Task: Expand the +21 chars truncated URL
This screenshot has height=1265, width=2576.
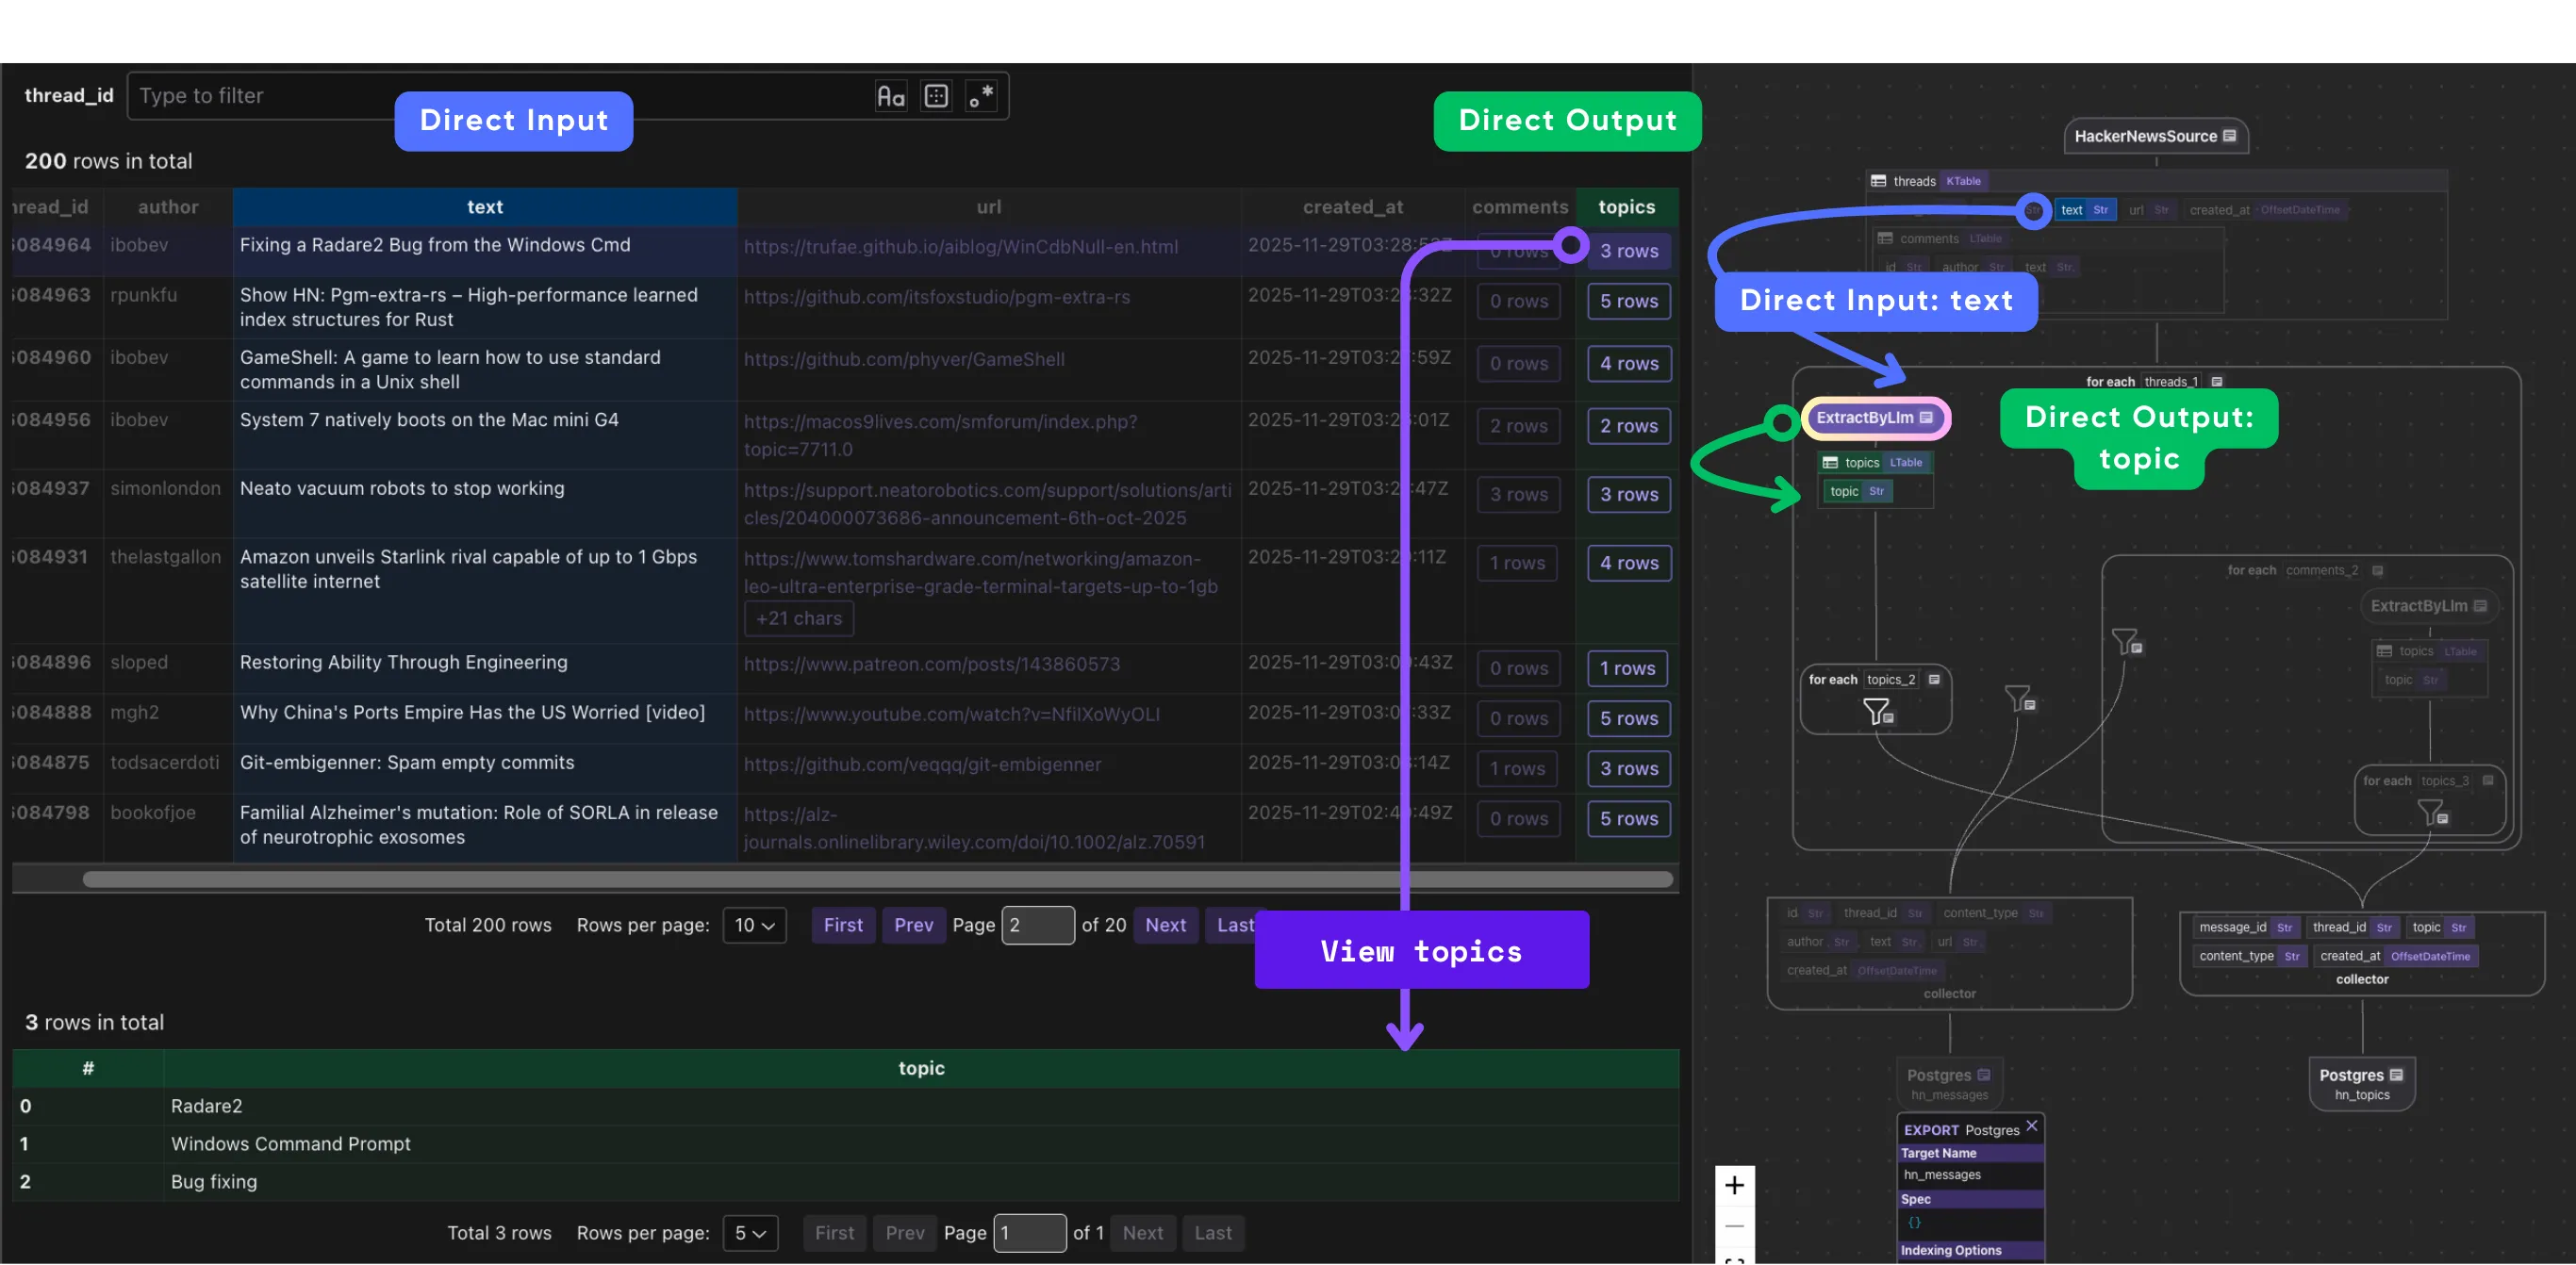Action: pyautogui.click(x=798, y=618)
